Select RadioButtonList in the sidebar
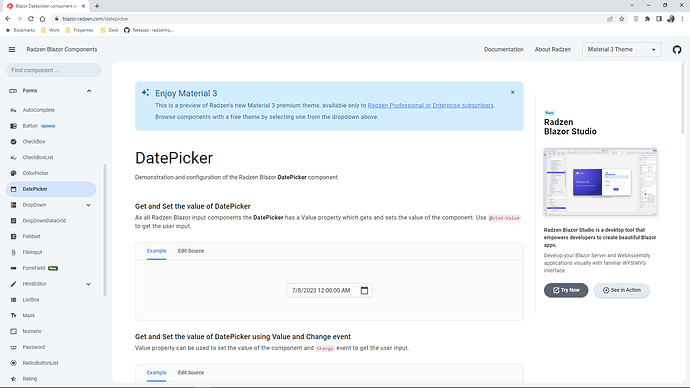690x388 pixels. click(x=40, y=363)
